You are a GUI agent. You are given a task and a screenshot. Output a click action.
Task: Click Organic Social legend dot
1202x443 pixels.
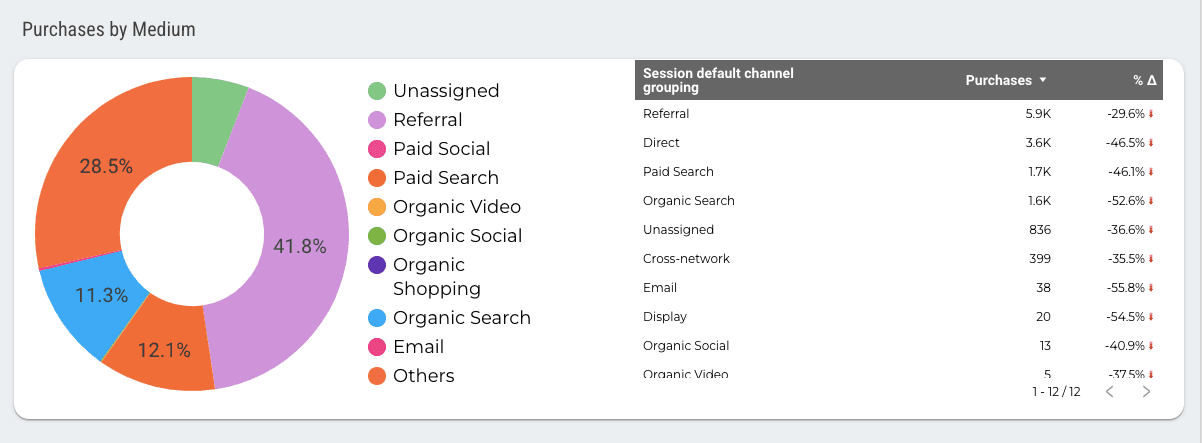(377, 236)
